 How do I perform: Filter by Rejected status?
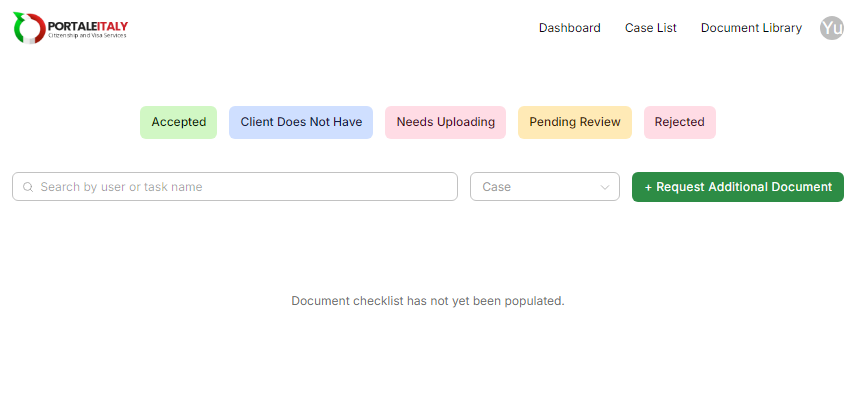pyautogui.click(x=680, y=122)
